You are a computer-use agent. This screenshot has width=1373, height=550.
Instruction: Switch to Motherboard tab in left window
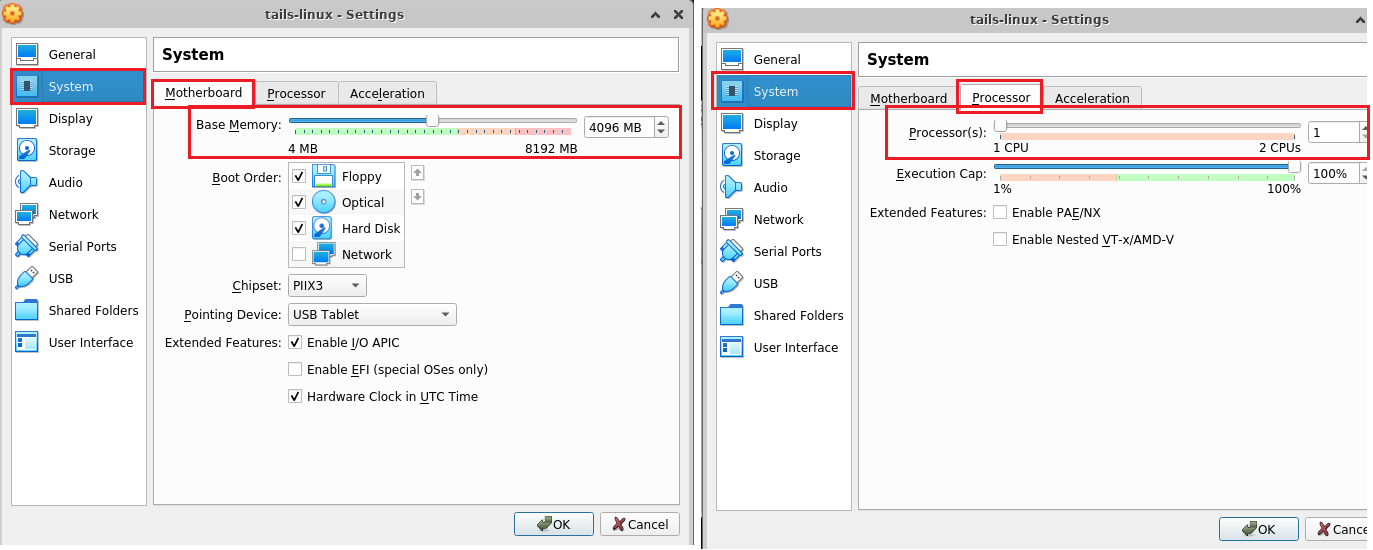click(x=204, y=93)
